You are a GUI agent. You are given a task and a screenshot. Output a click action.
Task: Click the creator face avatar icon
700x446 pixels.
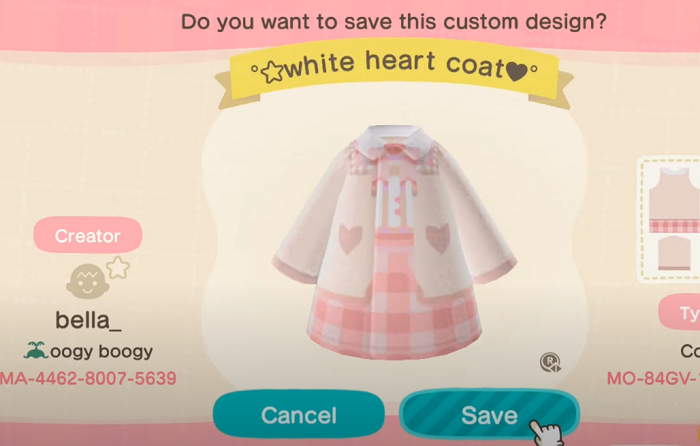(x=87, y=281)
